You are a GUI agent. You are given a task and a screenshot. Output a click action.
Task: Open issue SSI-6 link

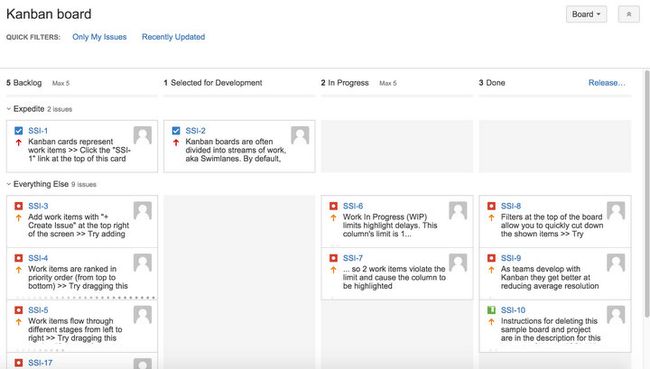click(x=353, y=206)
